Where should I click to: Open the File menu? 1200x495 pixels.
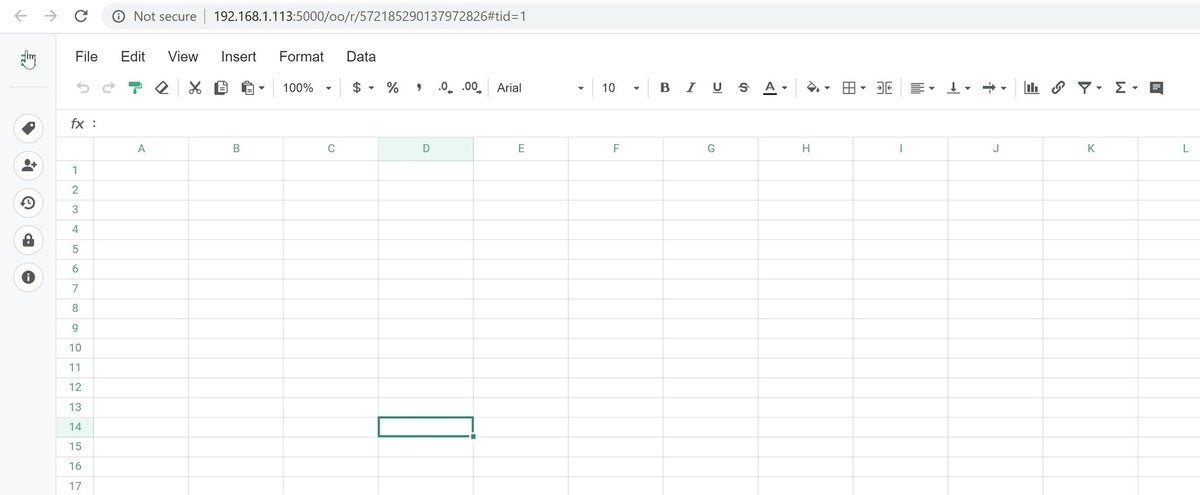point(87,57)
